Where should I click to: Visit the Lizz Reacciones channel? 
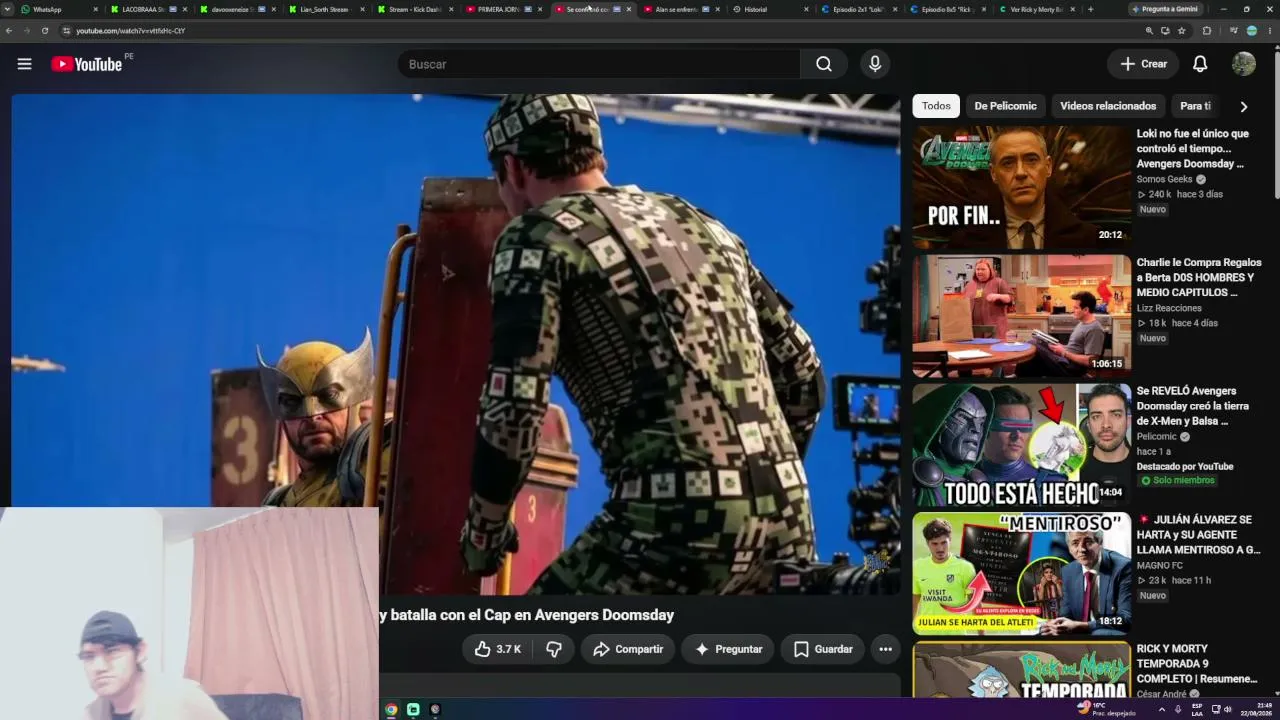tap(1169, 308)
